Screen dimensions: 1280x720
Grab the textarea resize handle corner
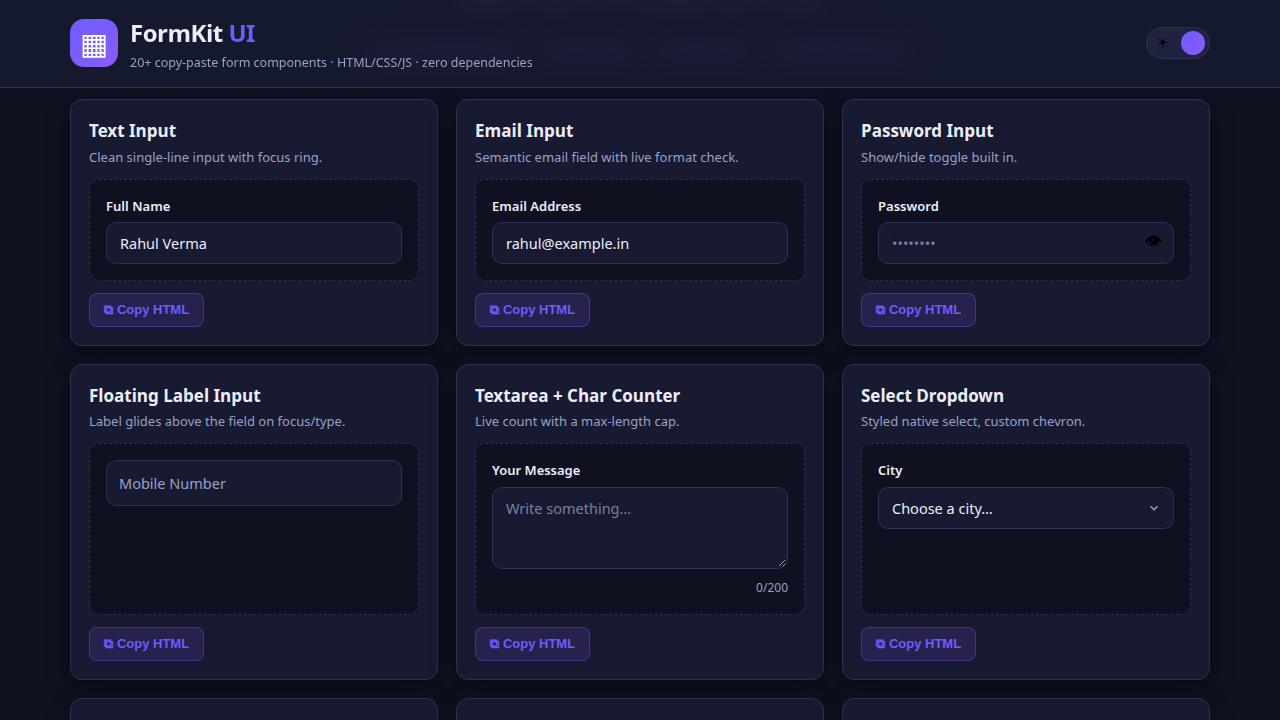(x=781, y=562)
